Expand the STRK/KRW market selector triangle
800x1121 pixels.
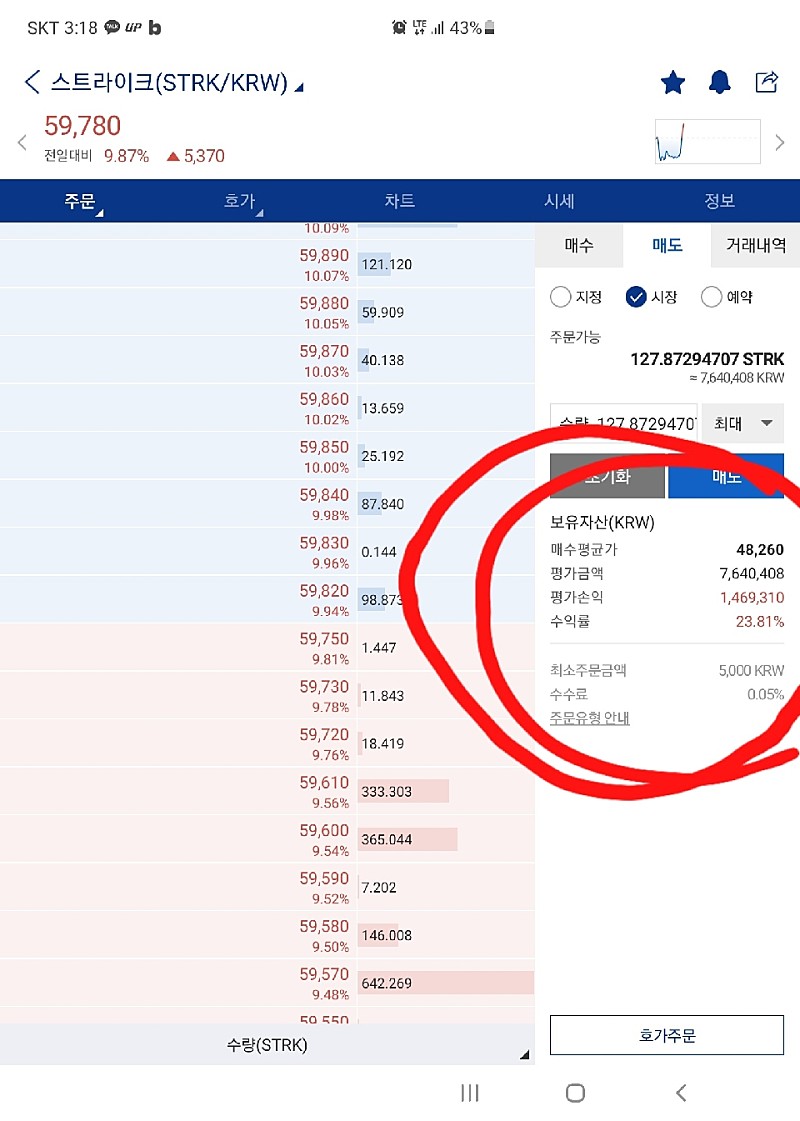point(299,87)
